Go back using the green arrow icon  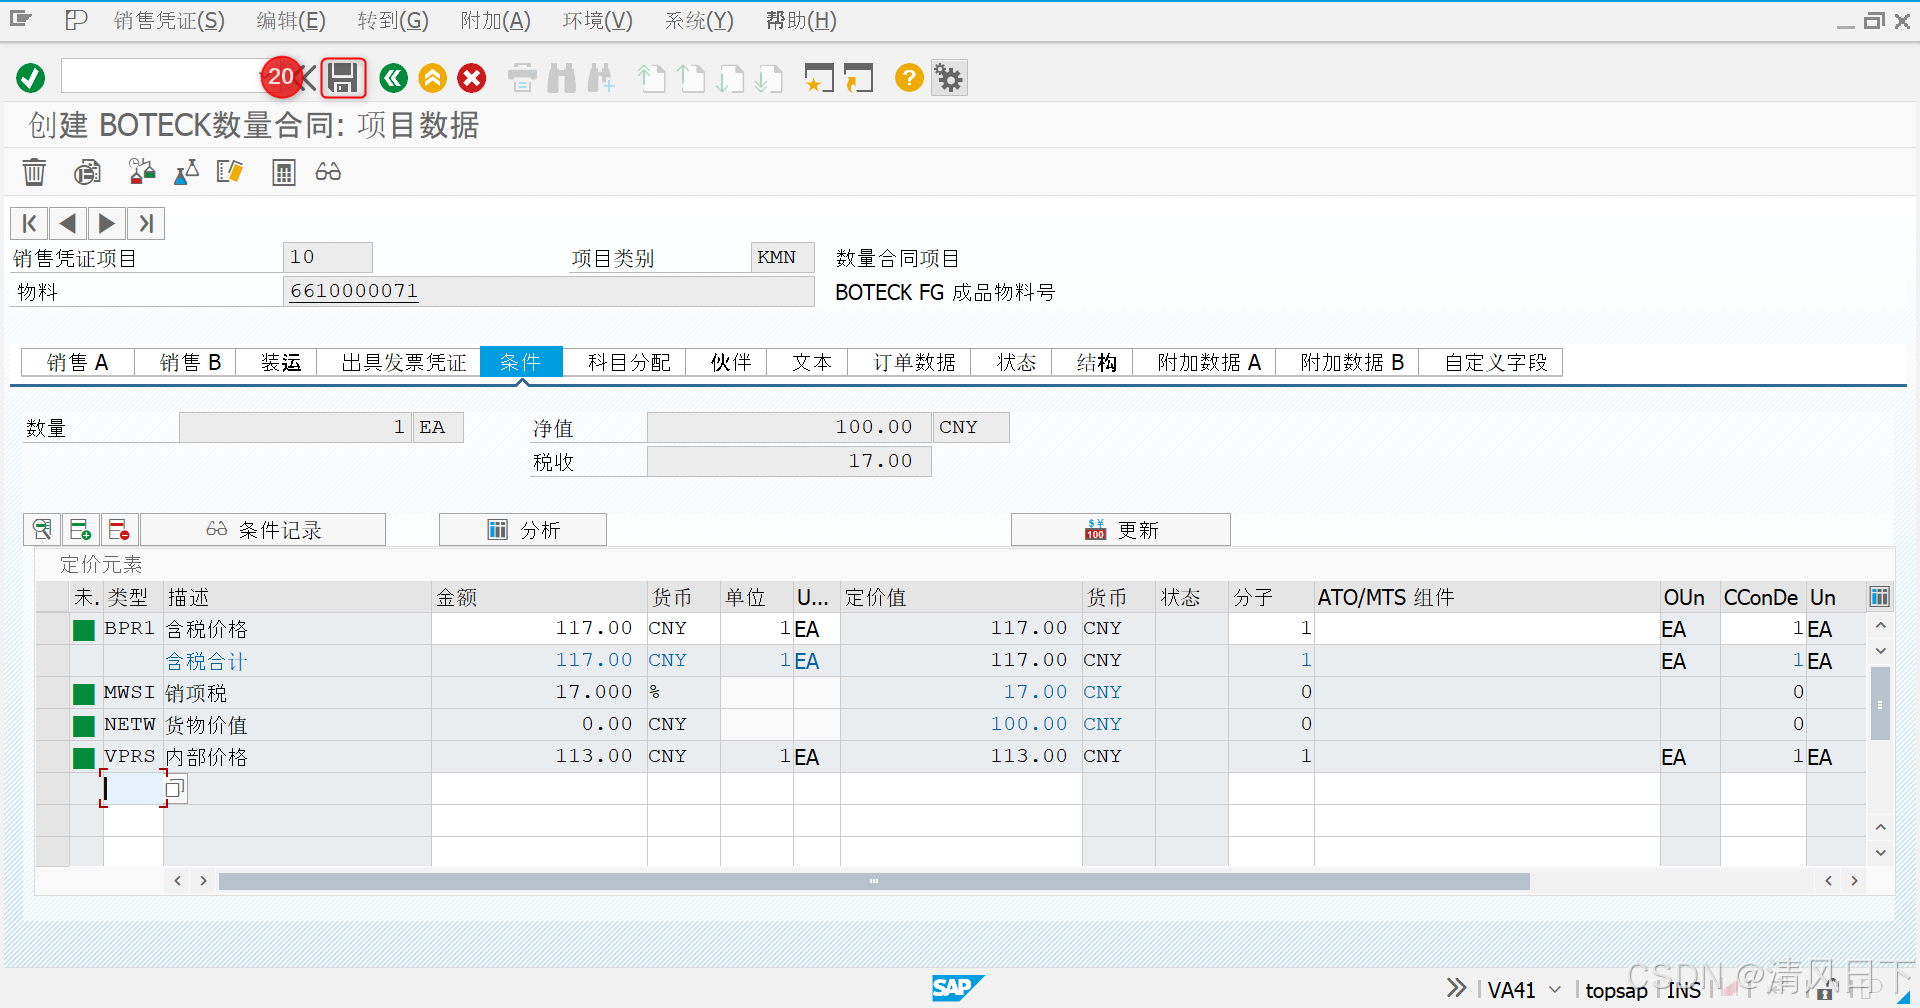pyautogui.click(x=392, y=77)
